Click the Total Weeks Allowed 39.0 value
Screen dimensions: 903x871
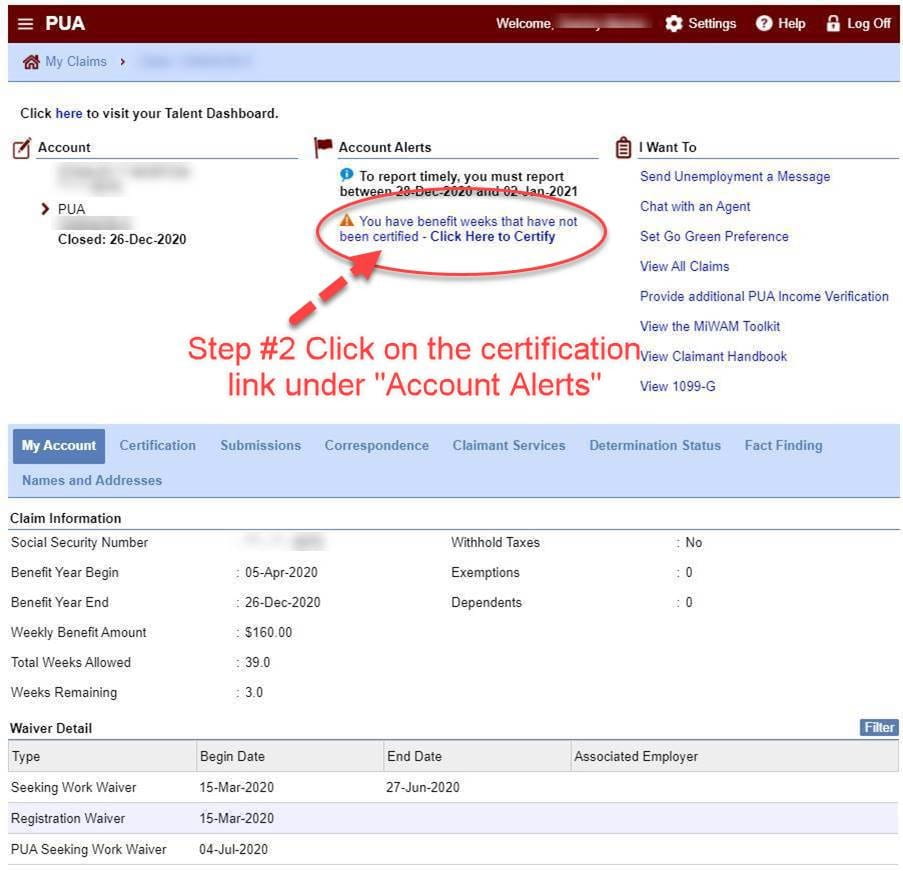257,662
